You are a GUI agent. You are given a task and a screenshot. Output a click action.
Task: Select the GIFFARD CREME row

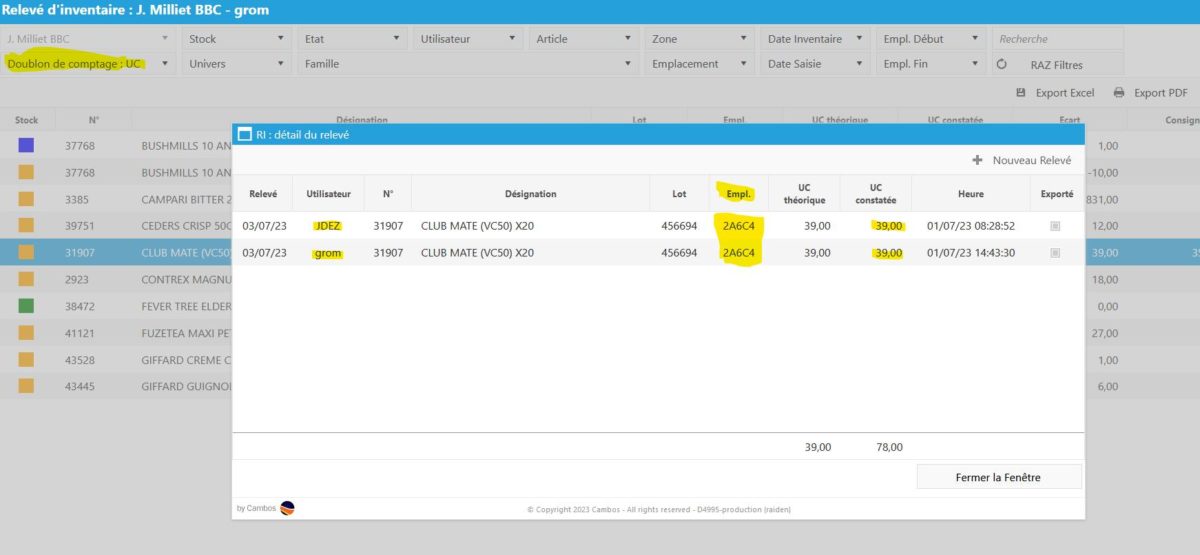(116, 359)
